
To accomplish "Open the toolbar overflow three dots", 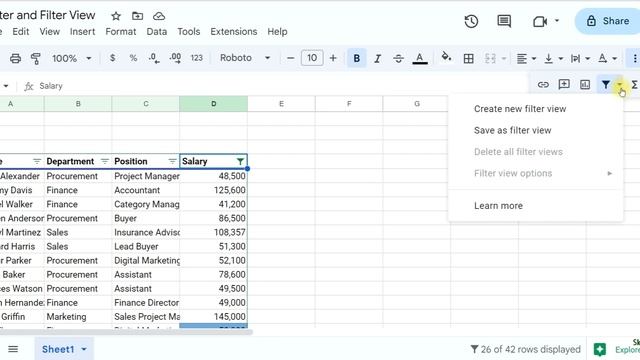I will [635, 58].
